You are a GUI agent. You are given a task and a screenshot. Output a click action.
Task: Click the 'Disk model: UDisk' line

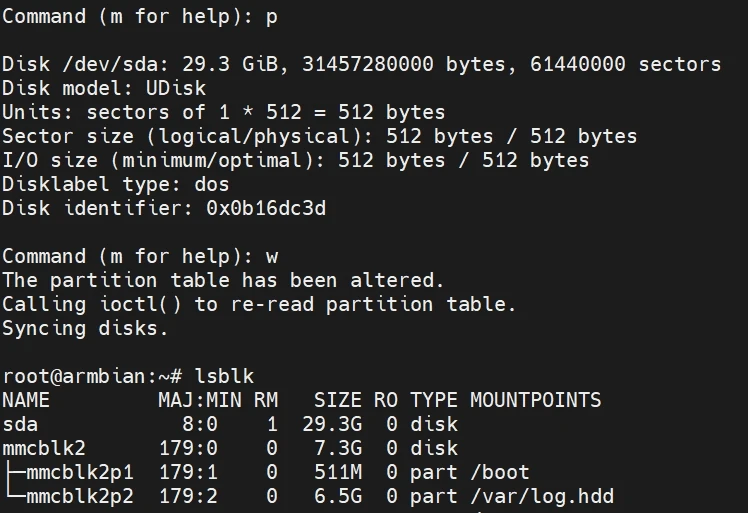102,88
